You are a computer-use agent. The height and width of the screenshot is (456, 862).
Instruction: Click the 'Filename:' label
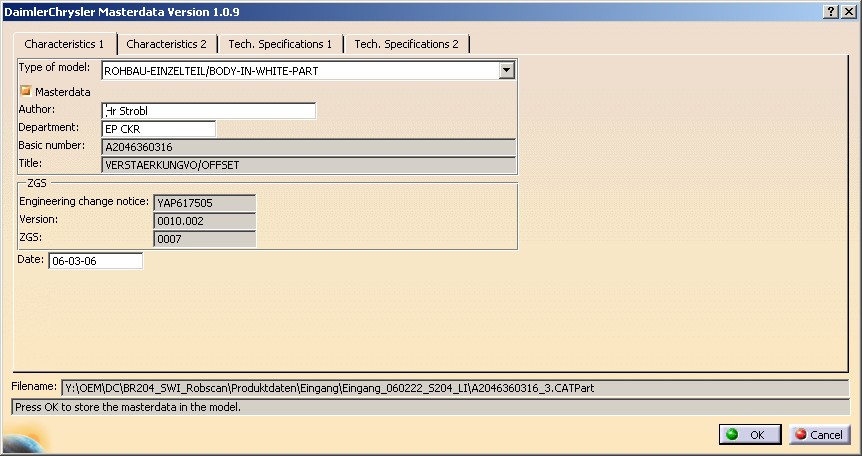[34, 386]
